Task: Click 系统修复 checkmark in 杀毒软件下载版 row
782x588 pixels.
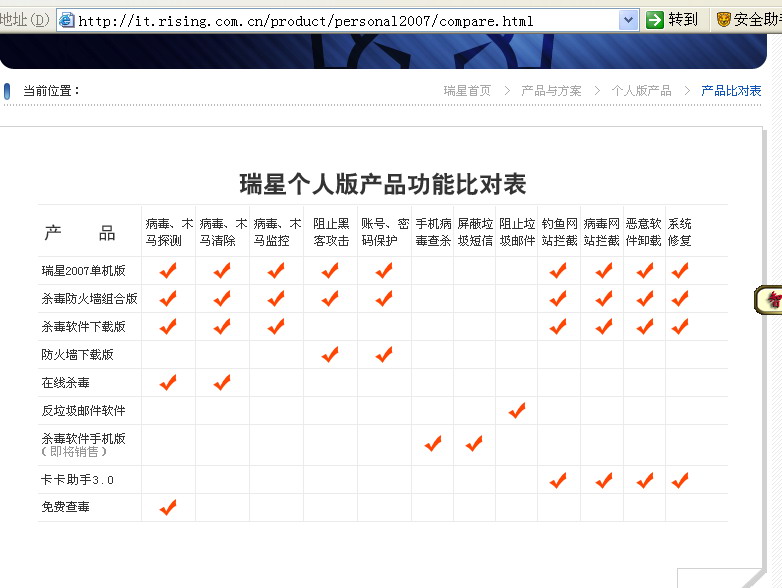Action: click(x=680, y=327)
